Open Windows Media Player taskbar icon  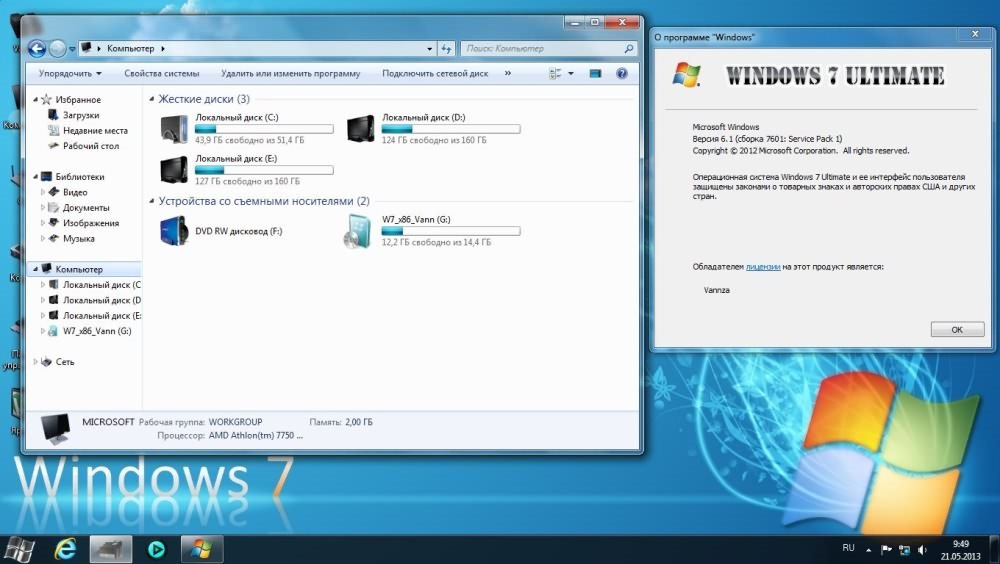click(x=156, y=548)
